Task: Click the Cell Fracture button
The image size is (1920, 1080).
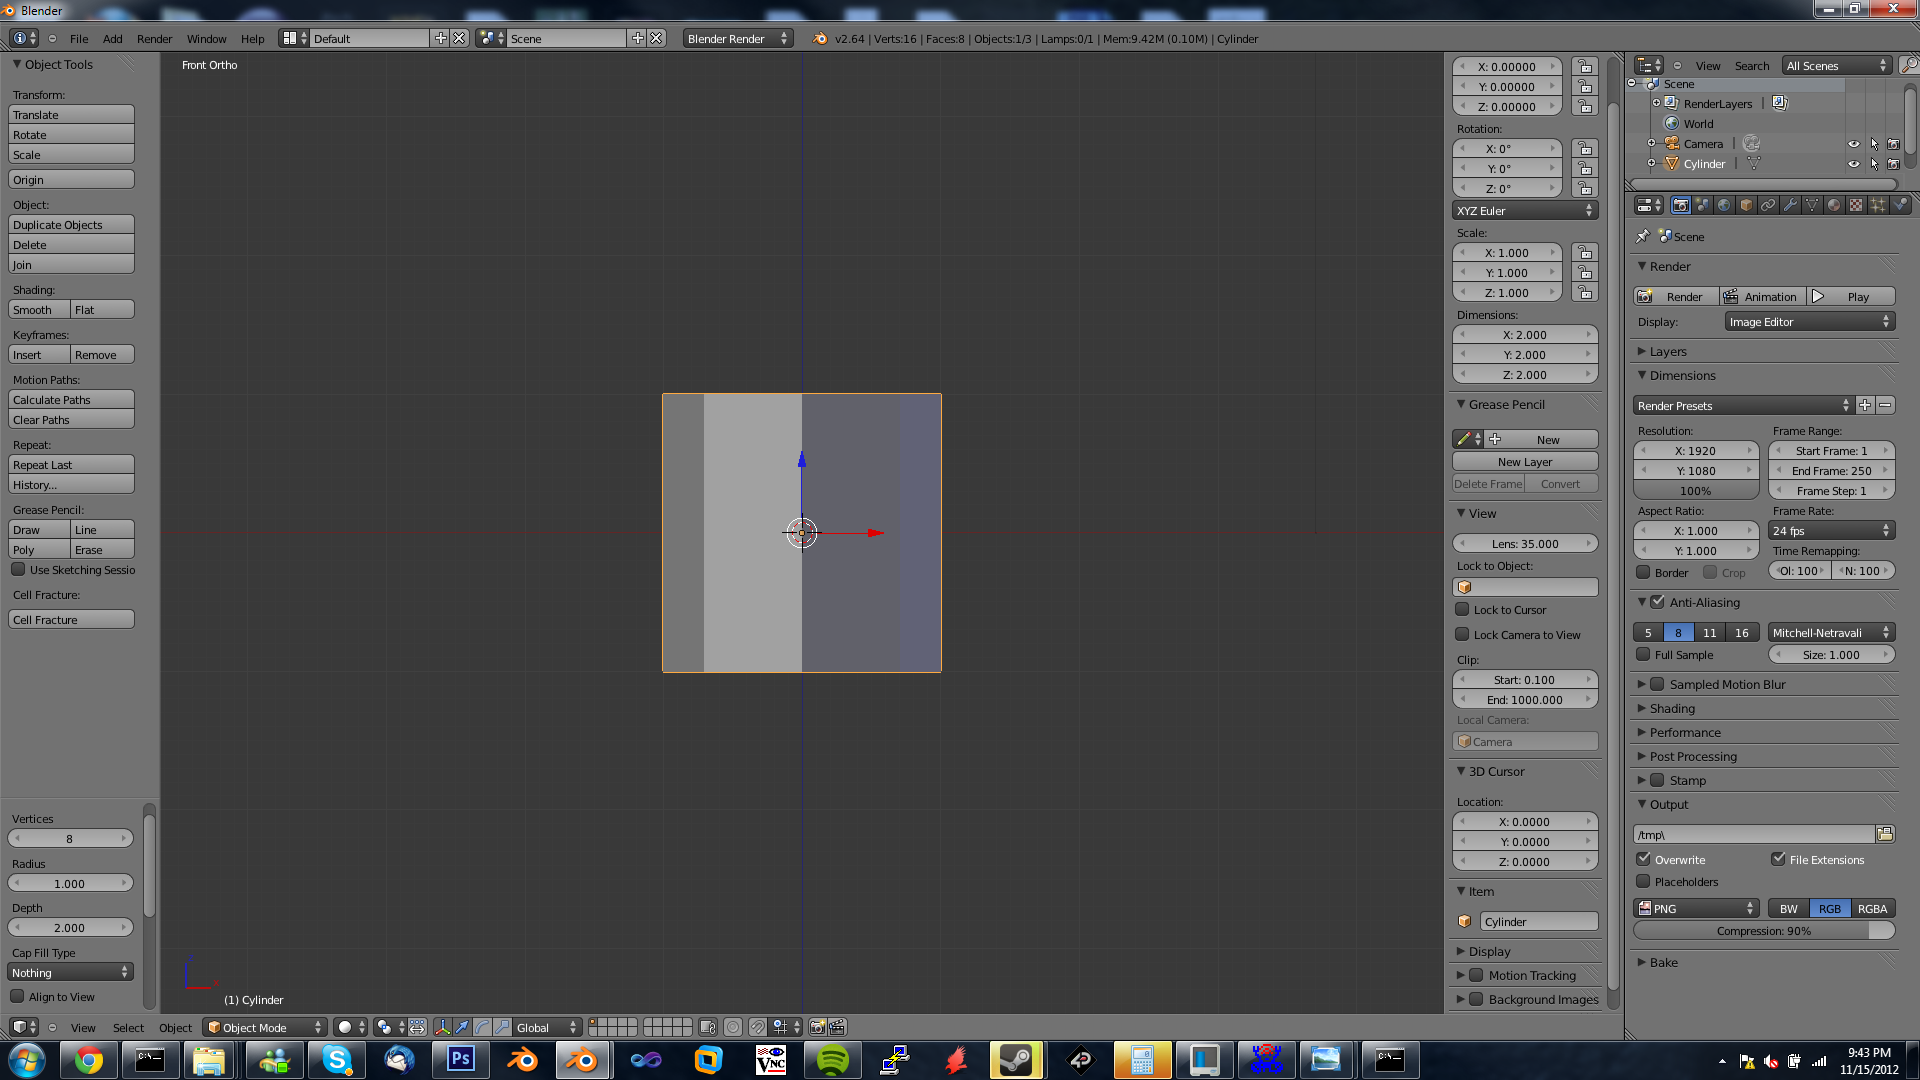Action: (x=71, y=620)
